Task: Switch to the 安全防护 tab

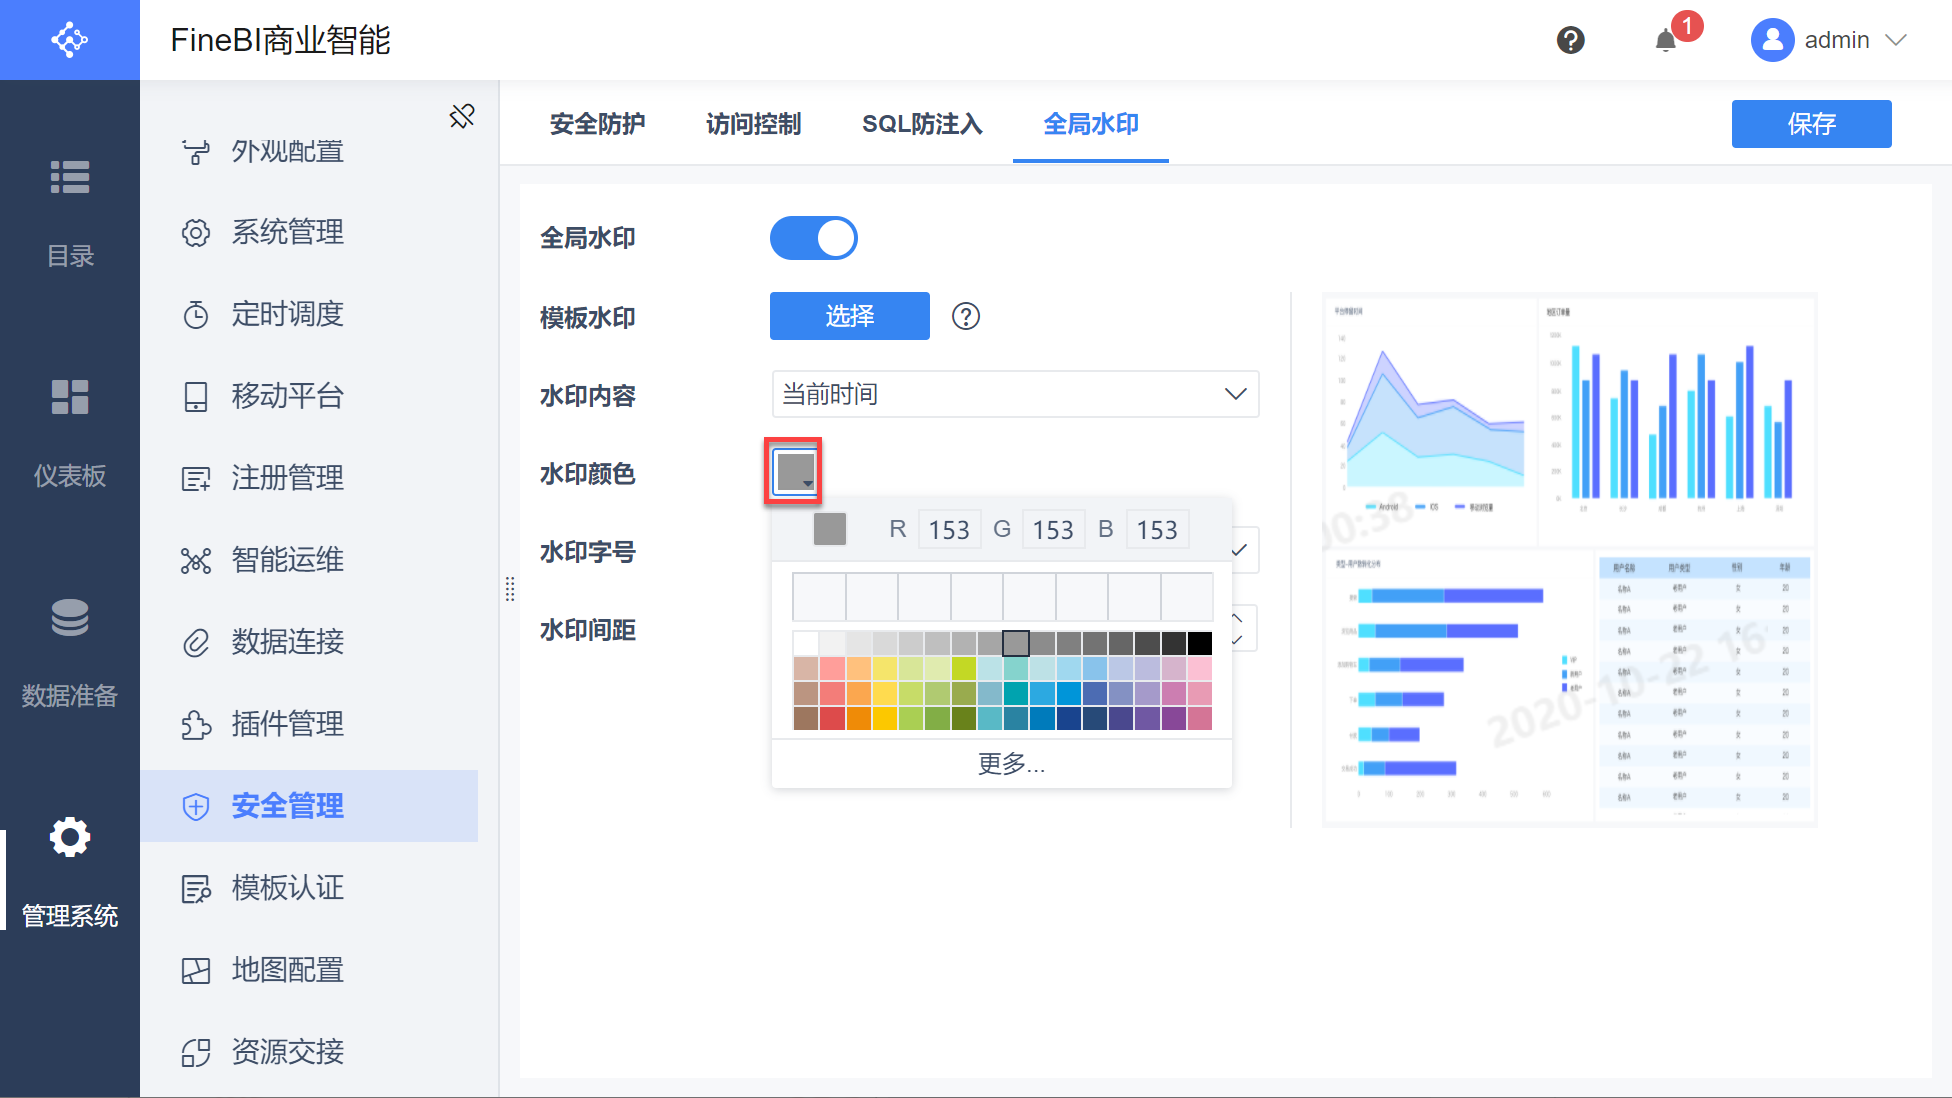Action: 597,124
